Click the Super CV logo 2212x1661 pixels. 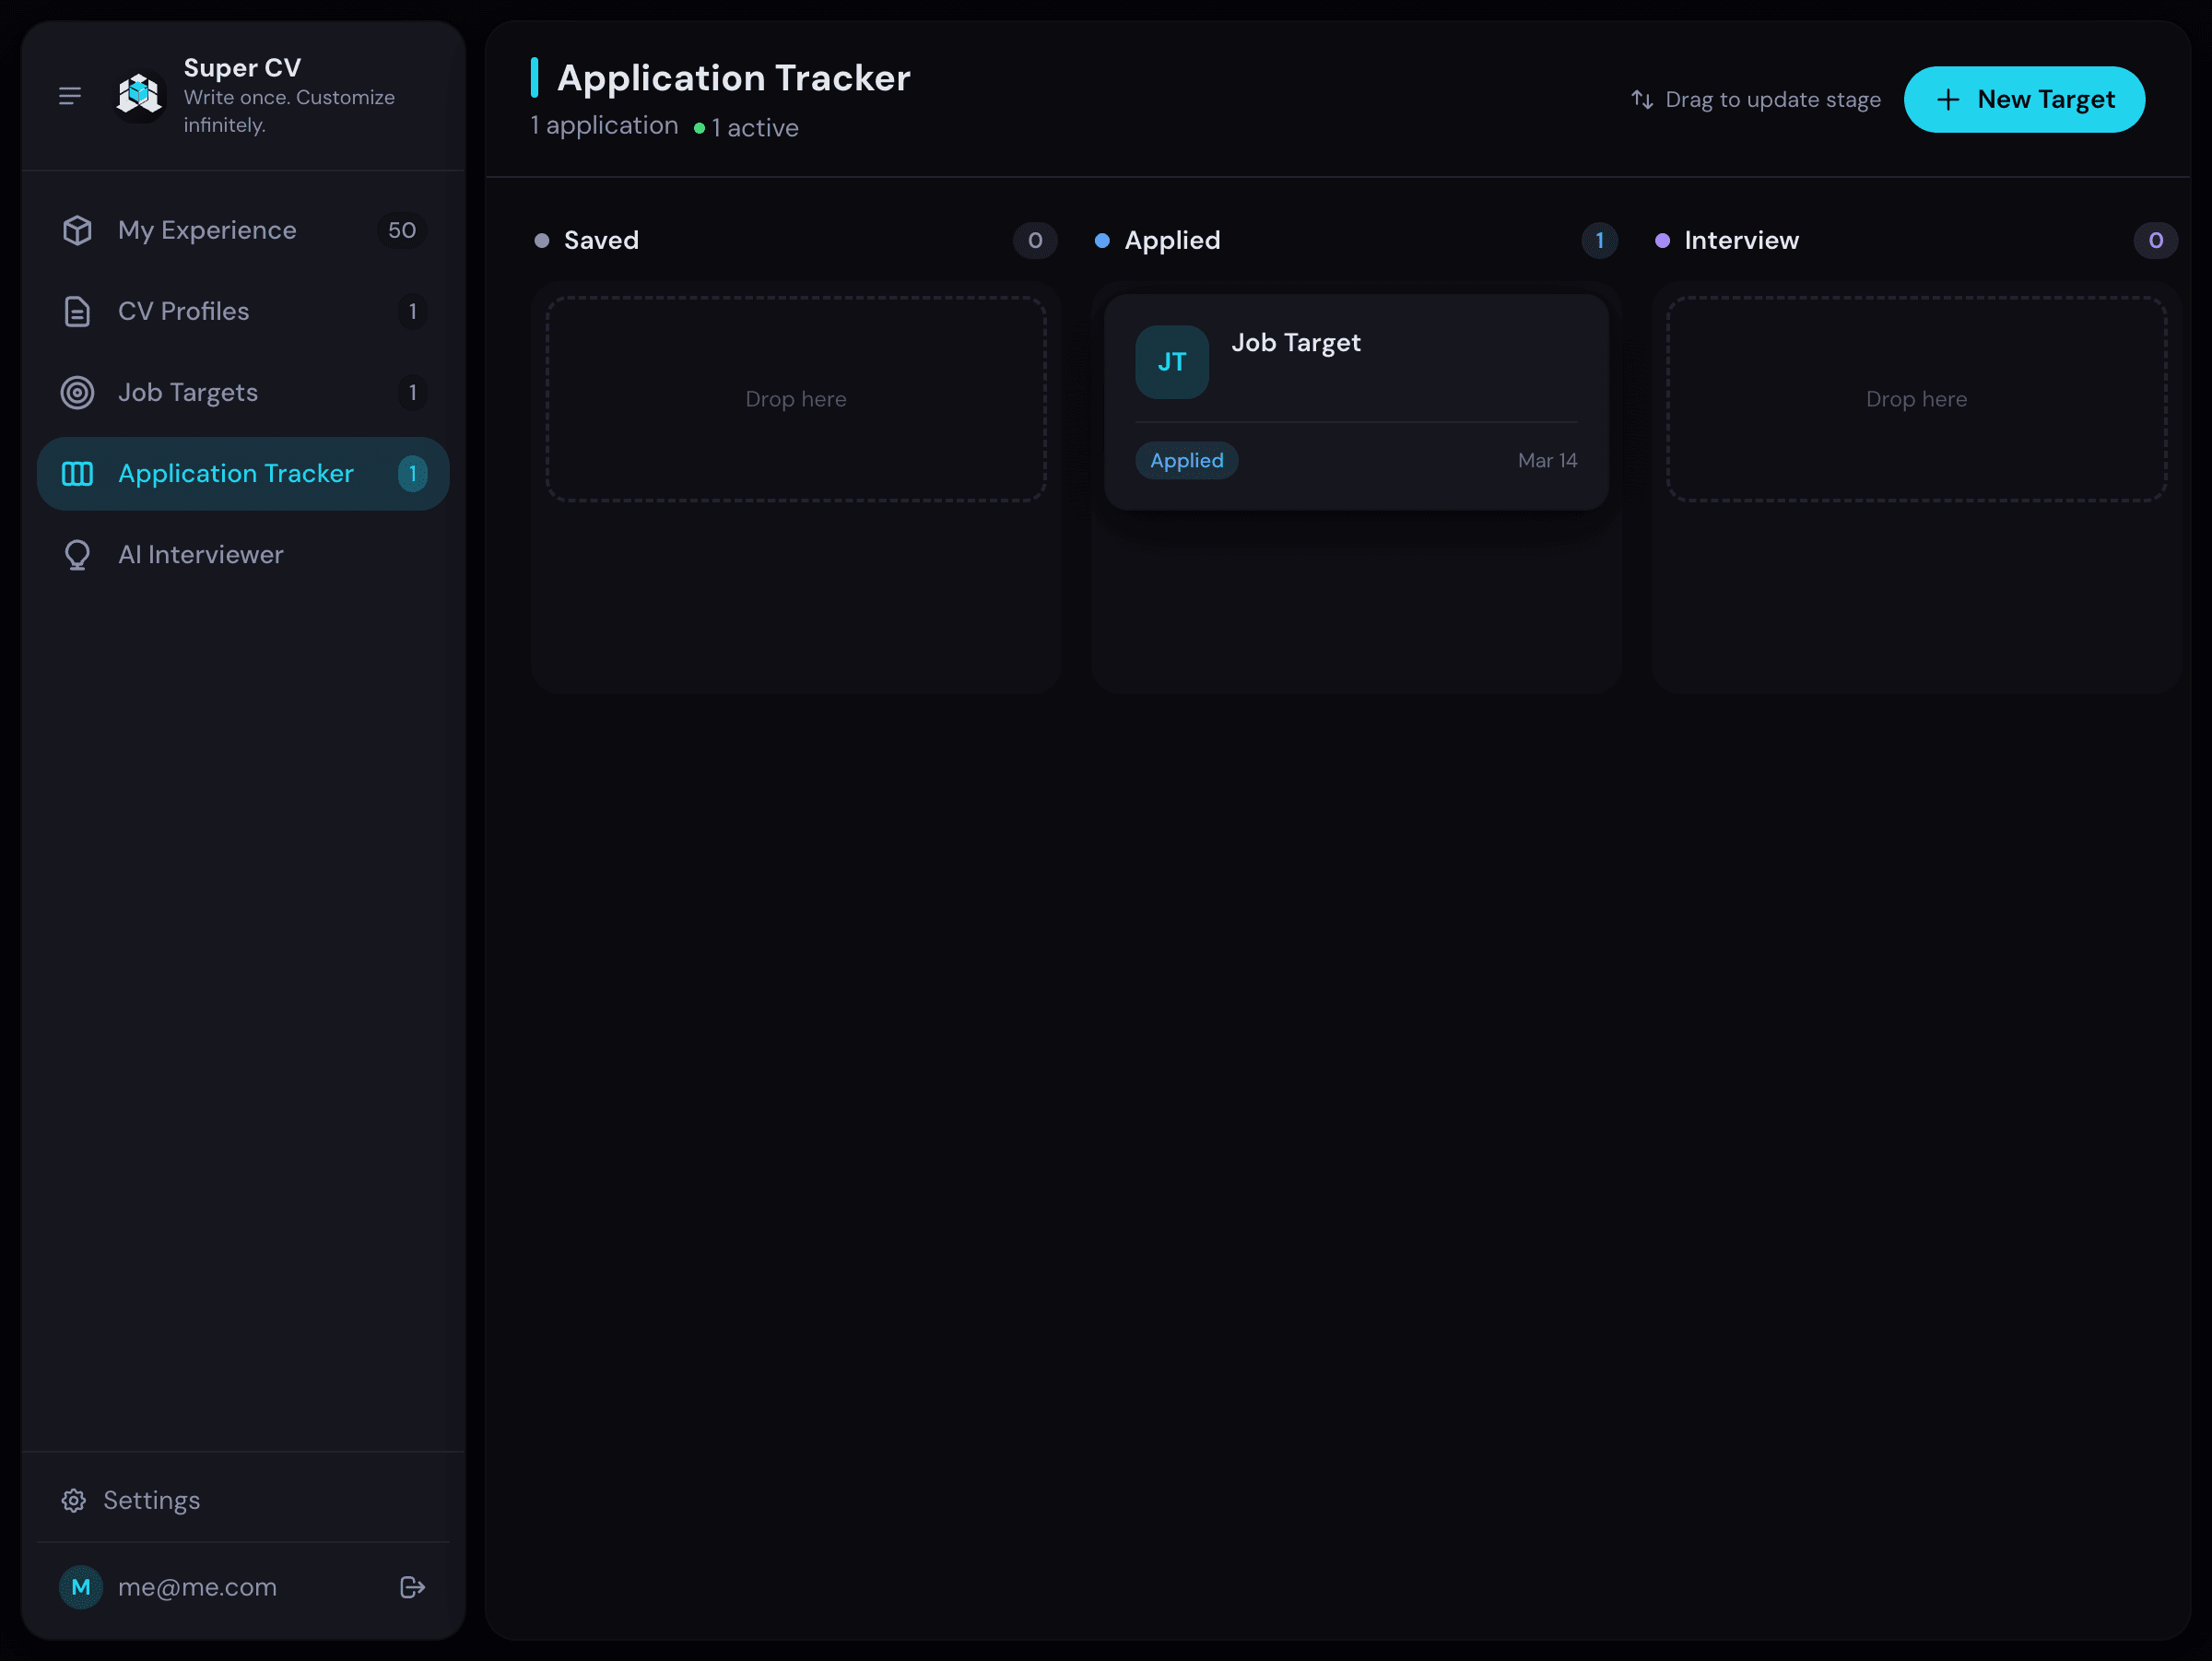pyautogui.click(x=139, y=95)
